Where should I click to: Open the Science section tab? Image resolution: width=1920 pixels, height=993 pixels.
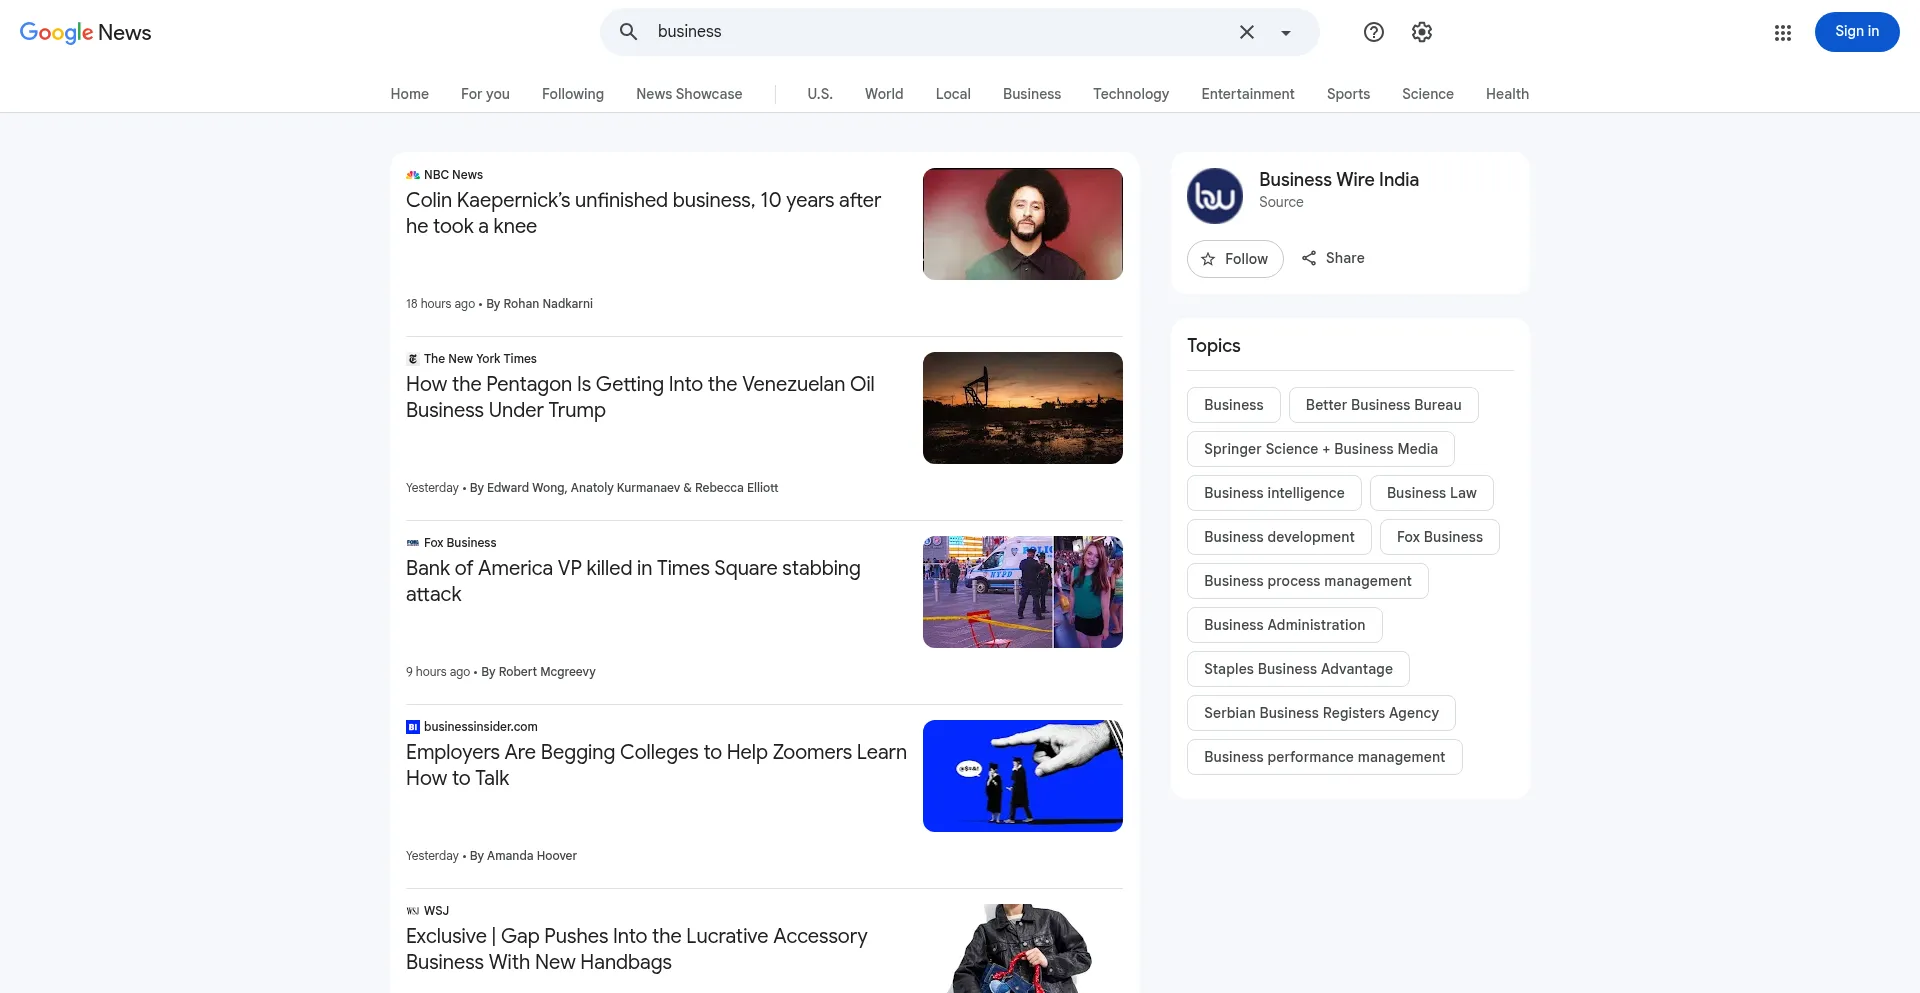[x=1428, y=94]
